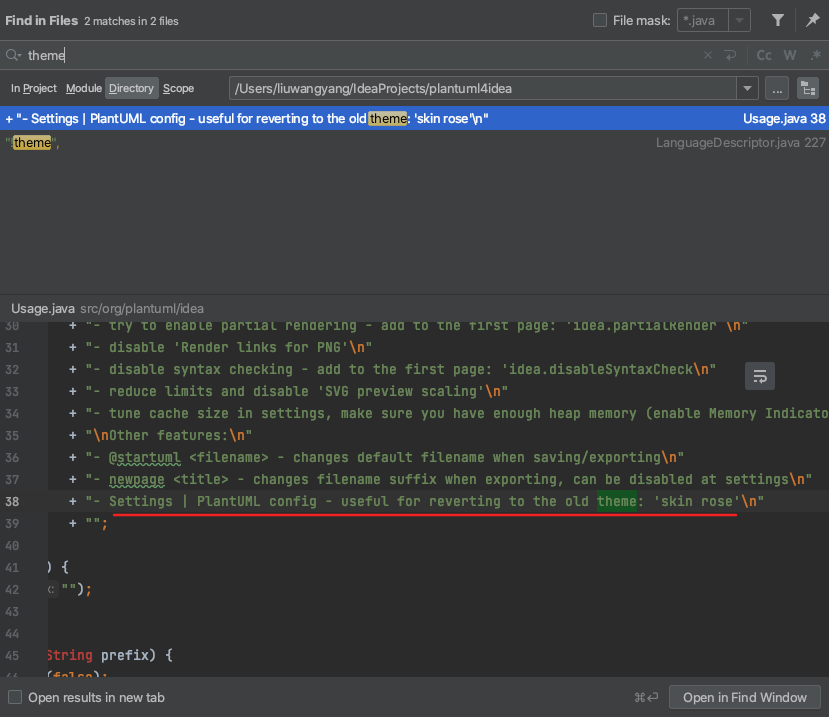The width and height of the screenshot is (829, 717).
Task: Click the new line insert icon
Action: click(x=731, y=56)
